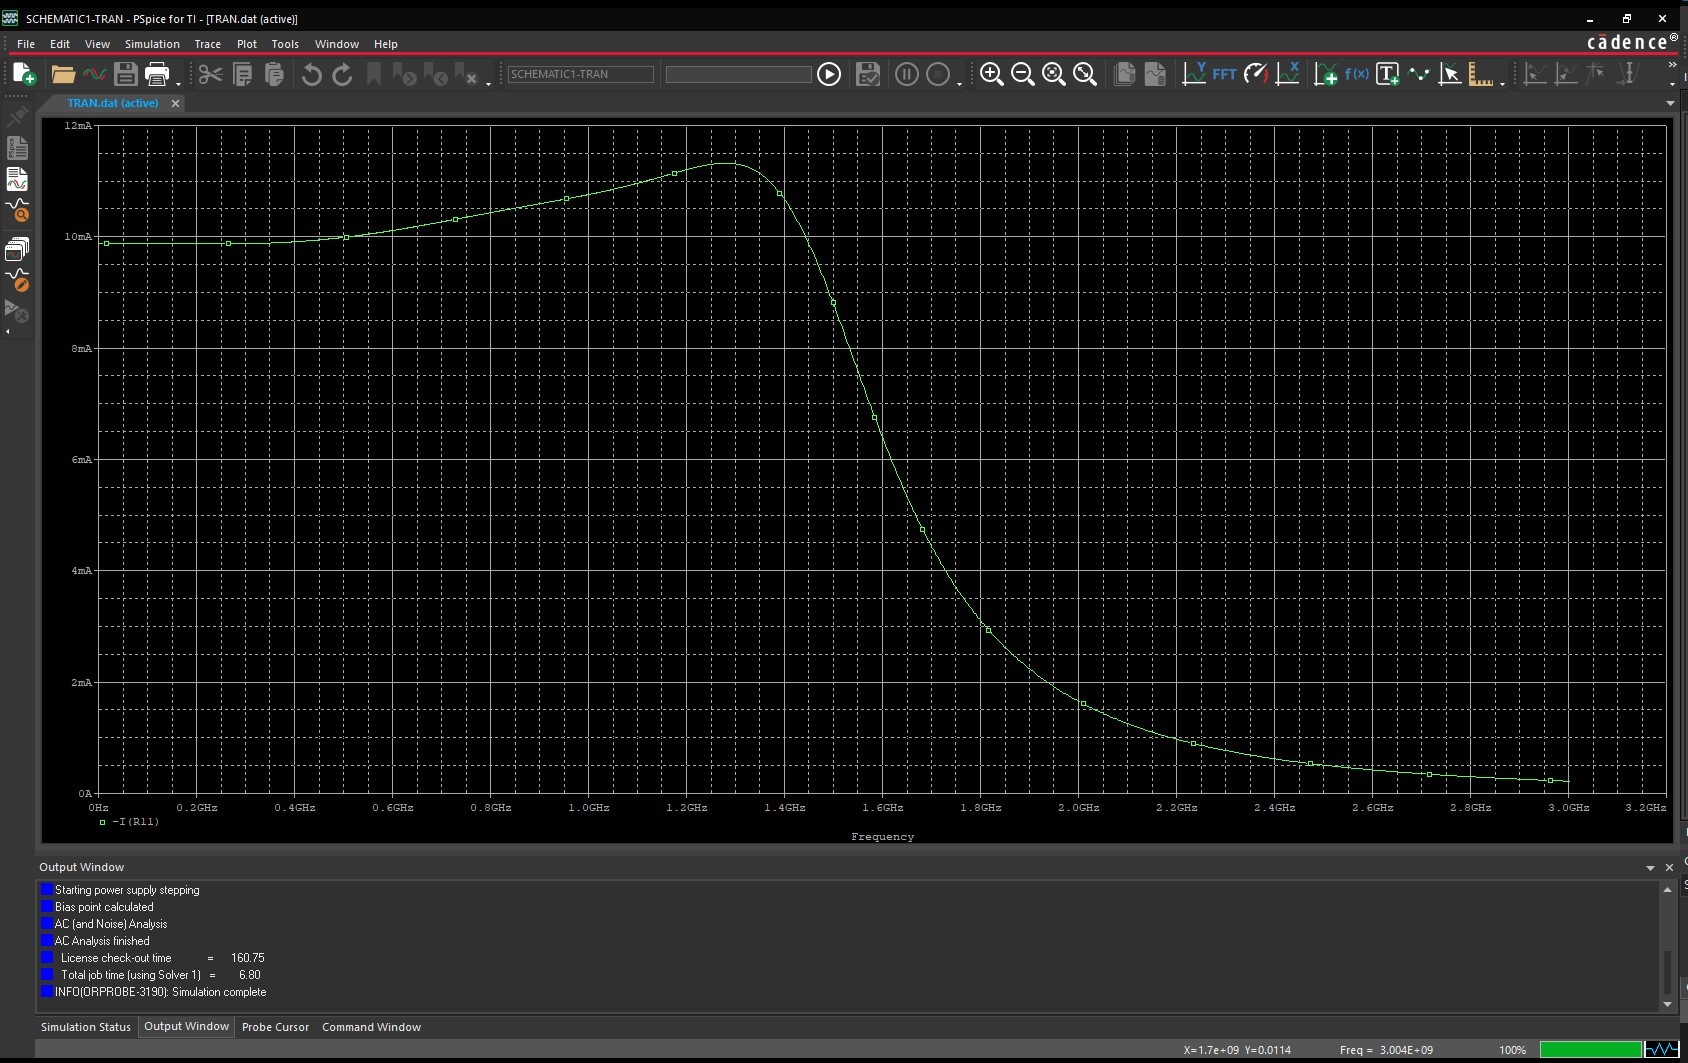Click the Zoom In magnifier icon
Image resolution: width=1688 pixels, height=1063 pixels.
pyautogui.click(x=991, y=74)
